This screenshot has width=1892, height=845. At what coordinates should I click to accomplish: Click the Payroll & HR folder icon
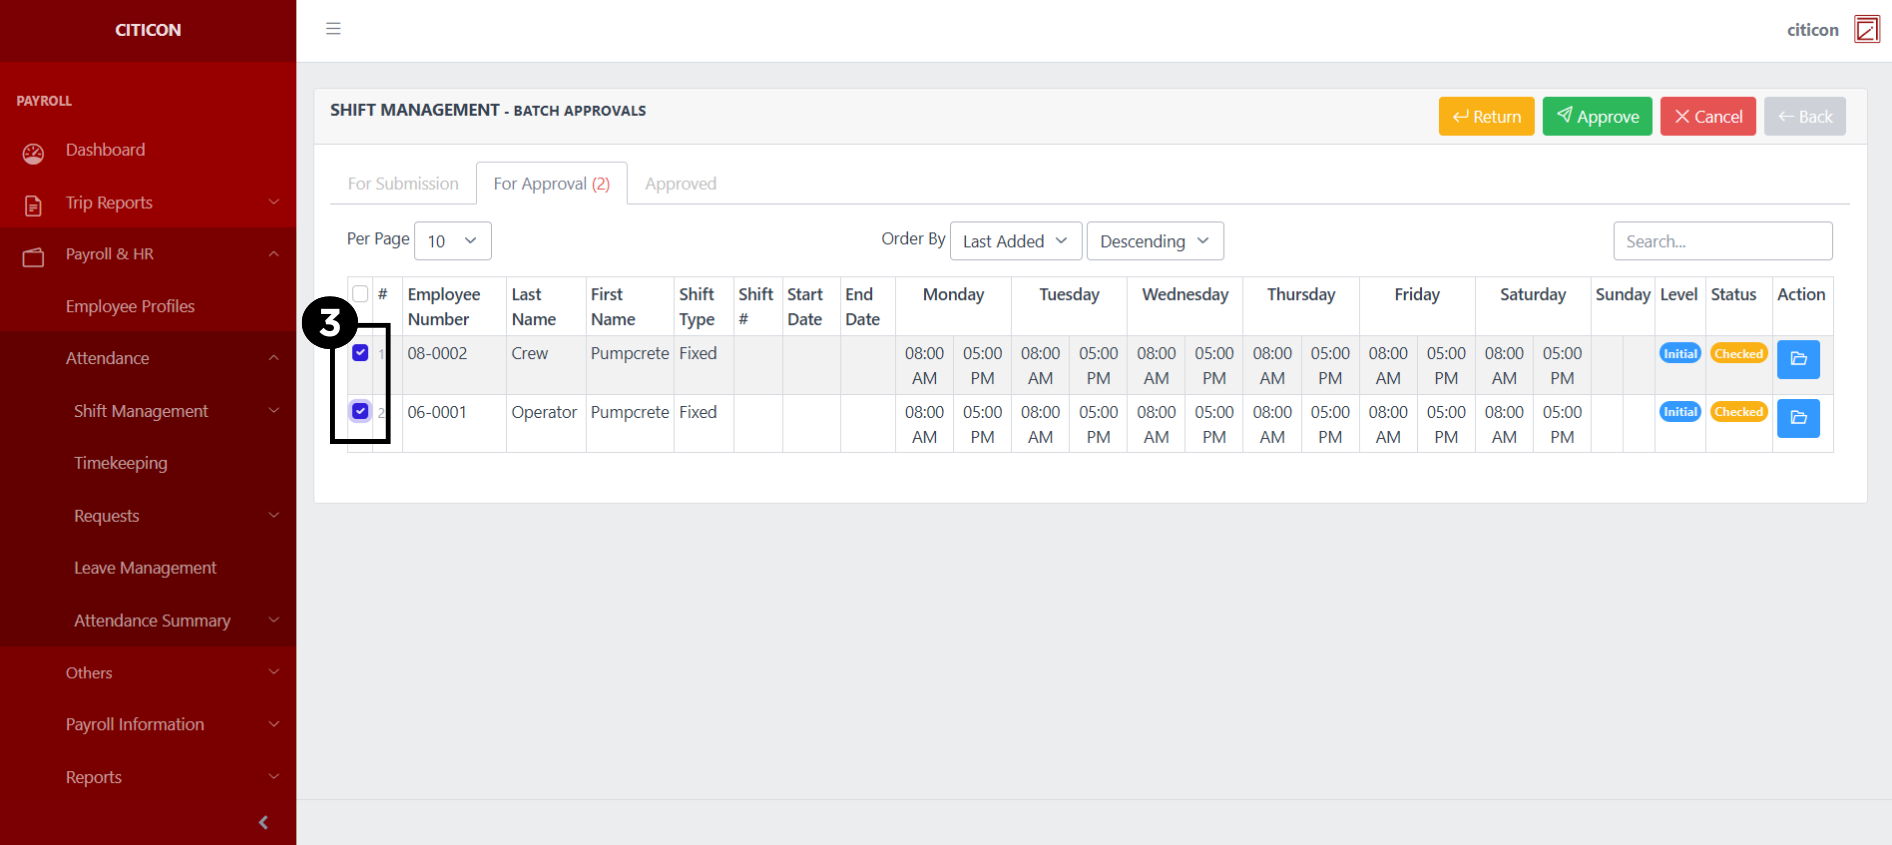coord(33,257)
